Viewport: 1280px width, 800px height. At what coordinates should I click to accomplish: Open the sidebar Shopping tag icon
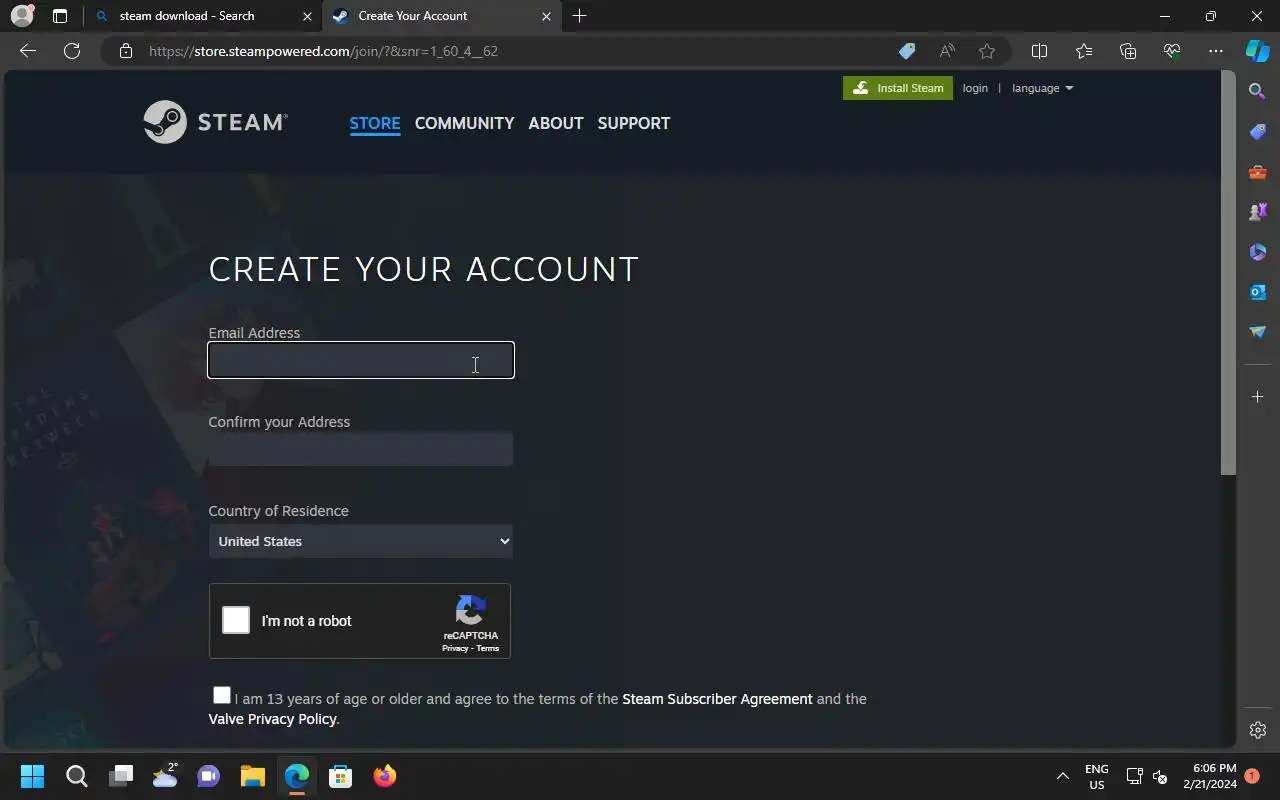click(1258, 132)
